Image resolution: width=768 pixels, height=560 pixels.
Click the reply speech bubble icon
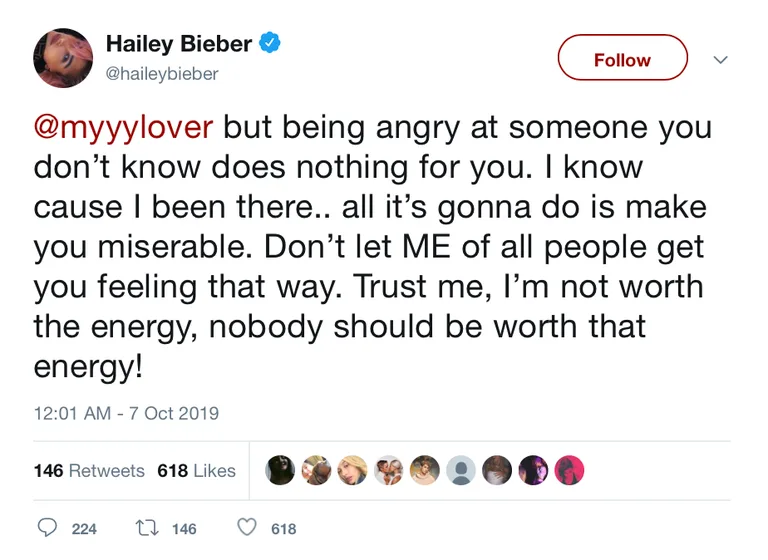tap(48, 528)
